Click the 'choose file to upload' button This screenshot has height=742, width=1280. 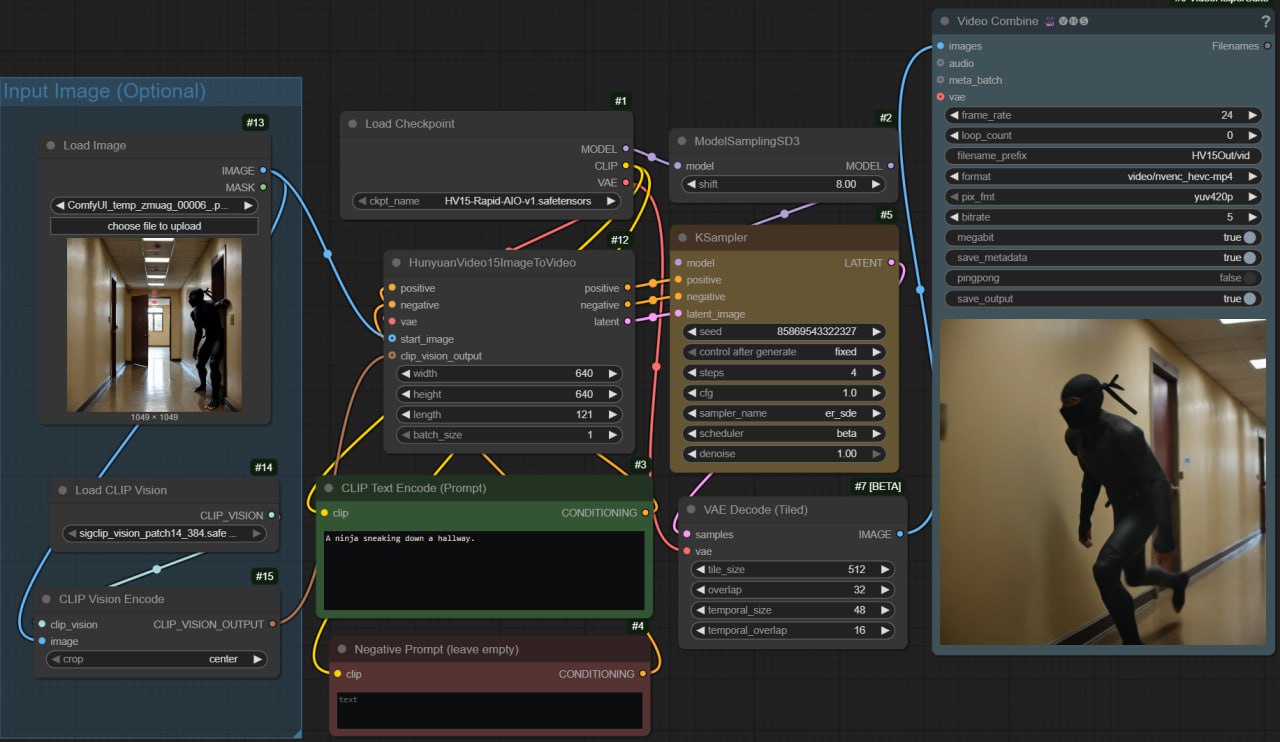point(154,226)
